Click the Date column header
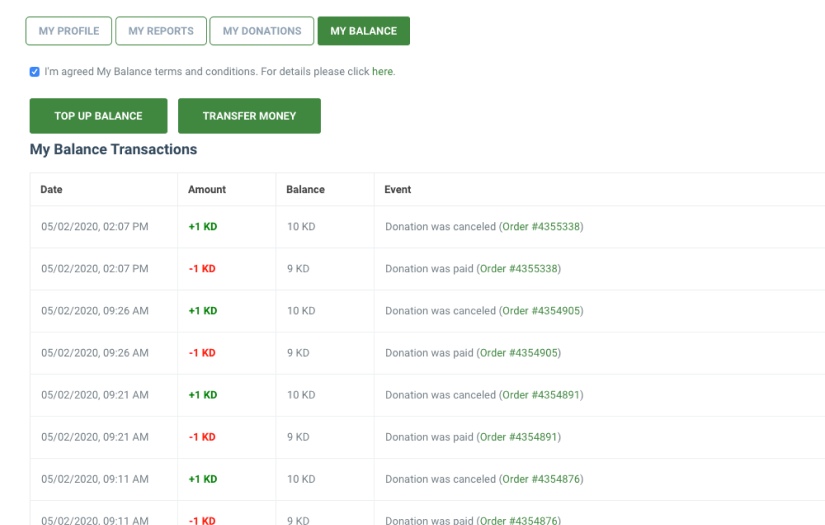 point(52,189)
